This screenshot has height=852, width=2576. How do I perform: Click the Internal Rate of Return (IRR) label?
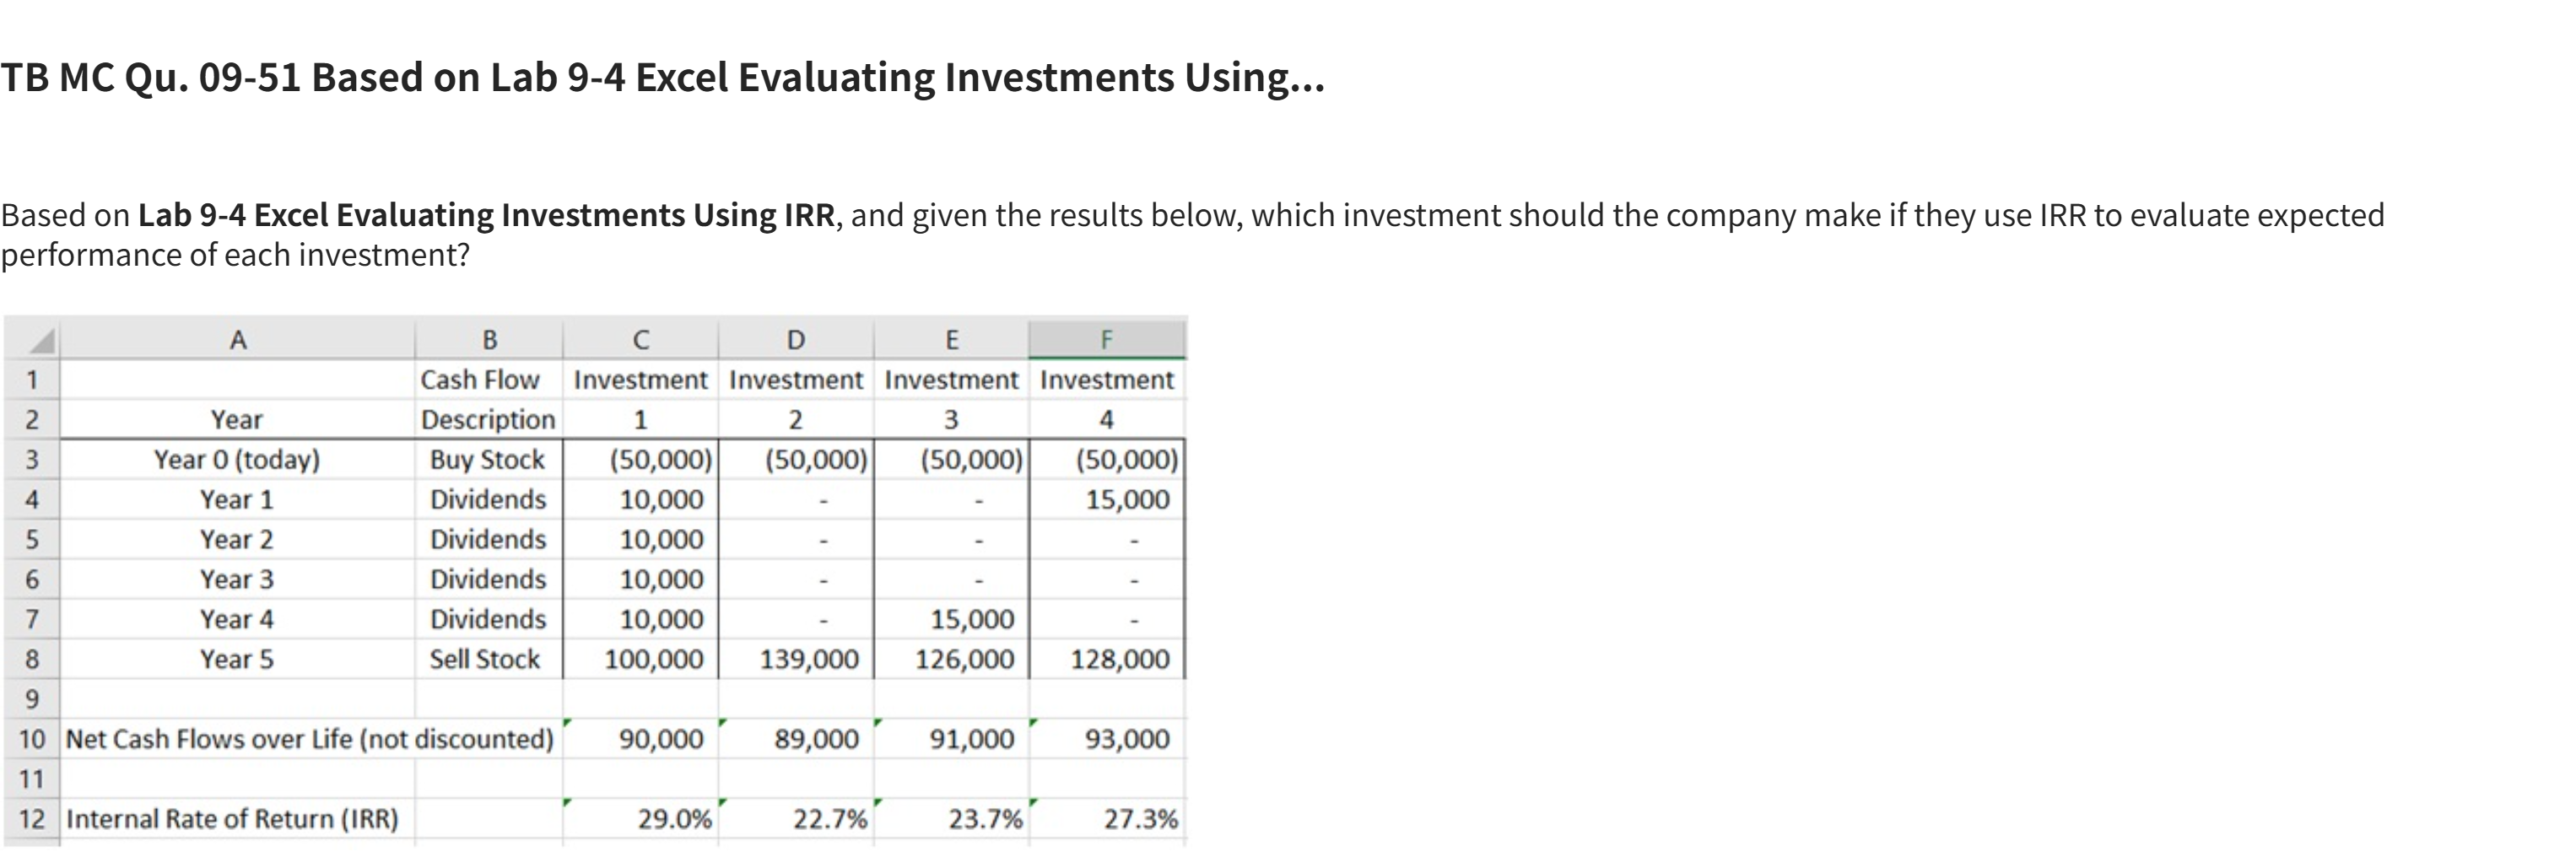coord(232,819)
